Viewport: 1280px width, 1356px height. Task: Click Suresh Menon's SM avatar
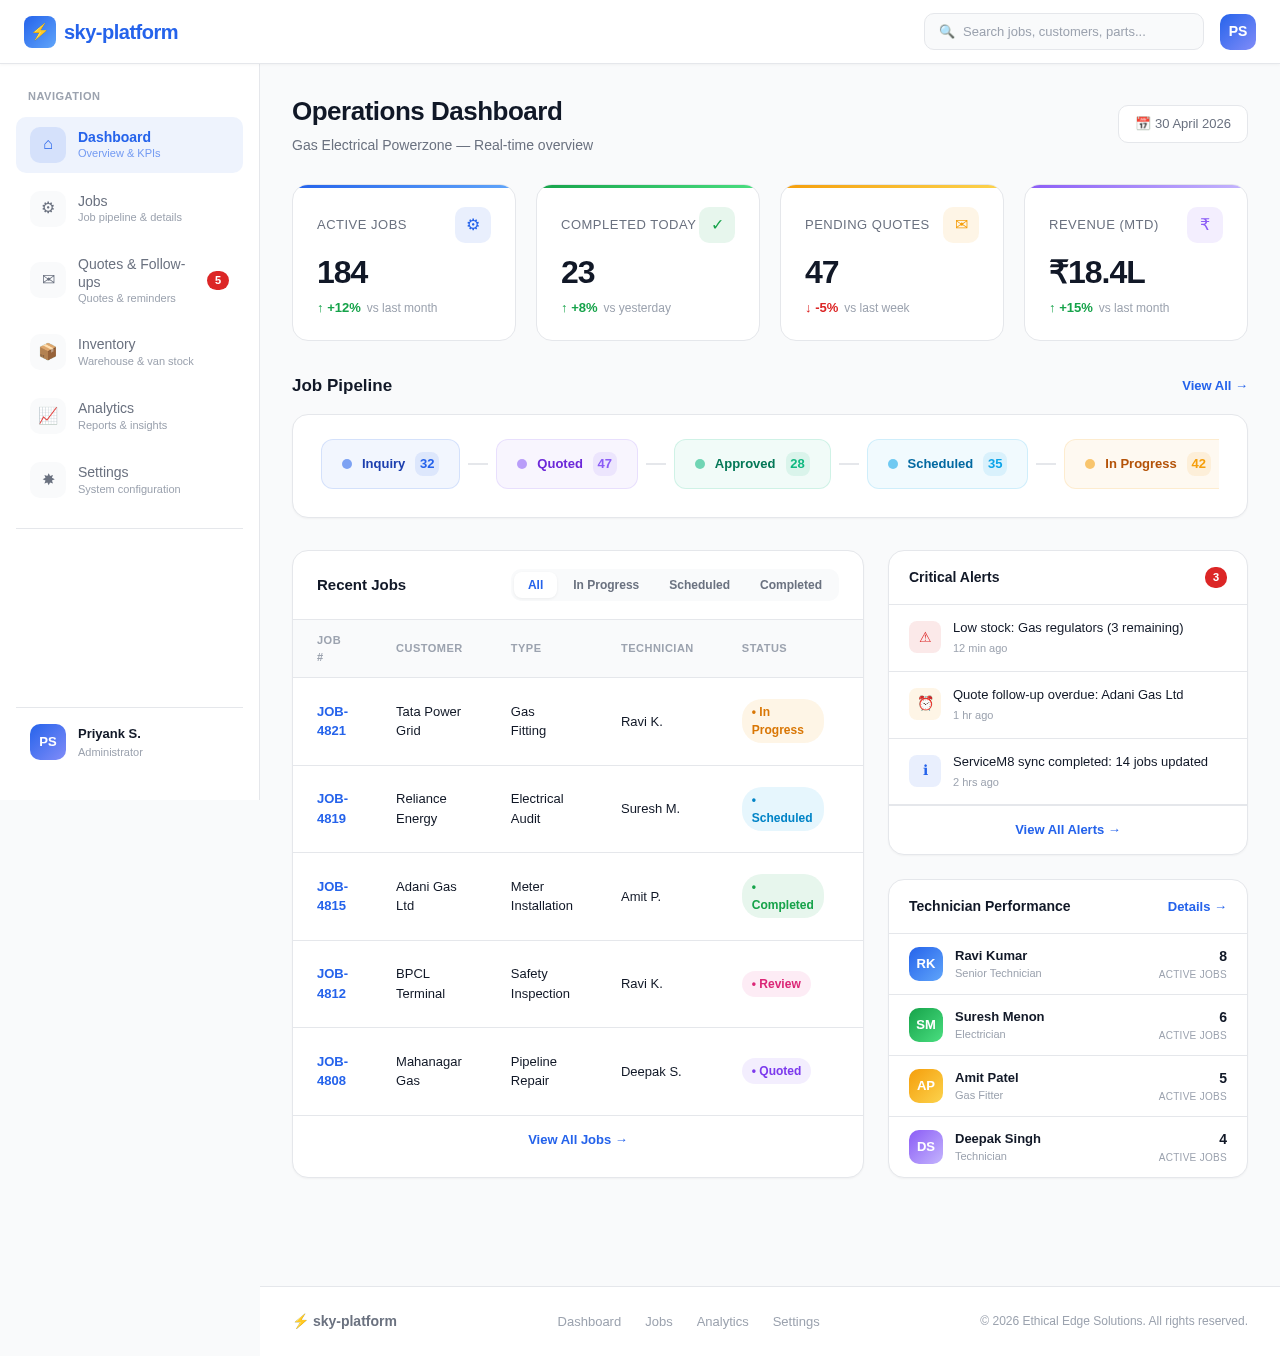[x=926, y=1025]
